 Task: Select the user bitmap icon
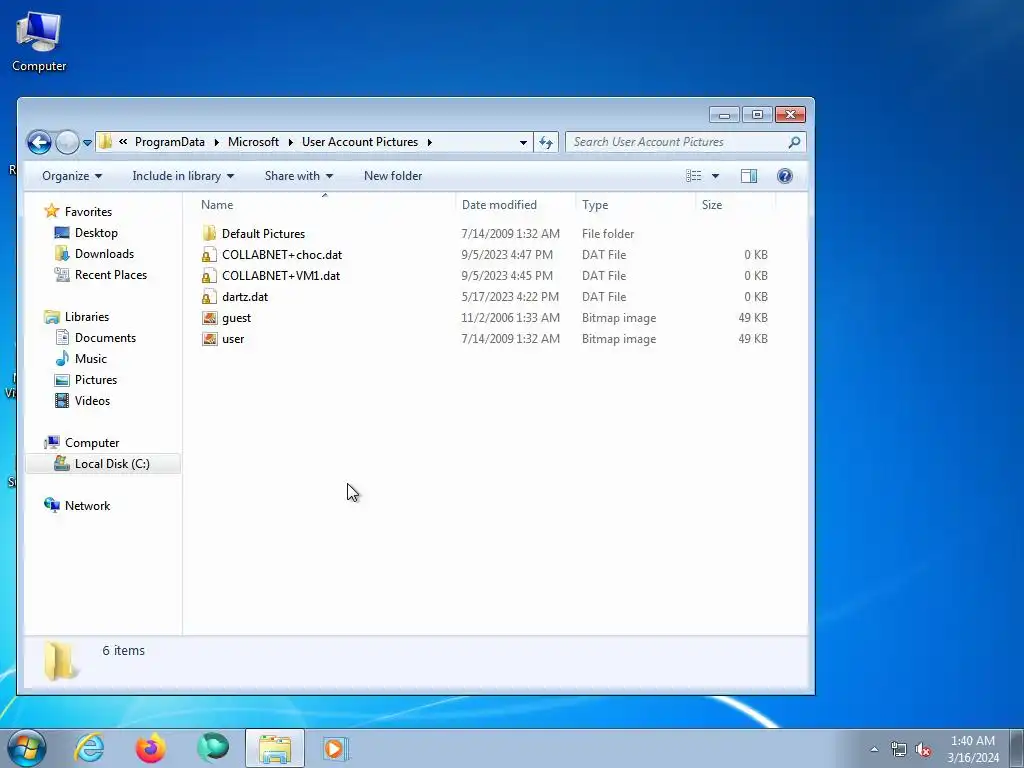209,339
